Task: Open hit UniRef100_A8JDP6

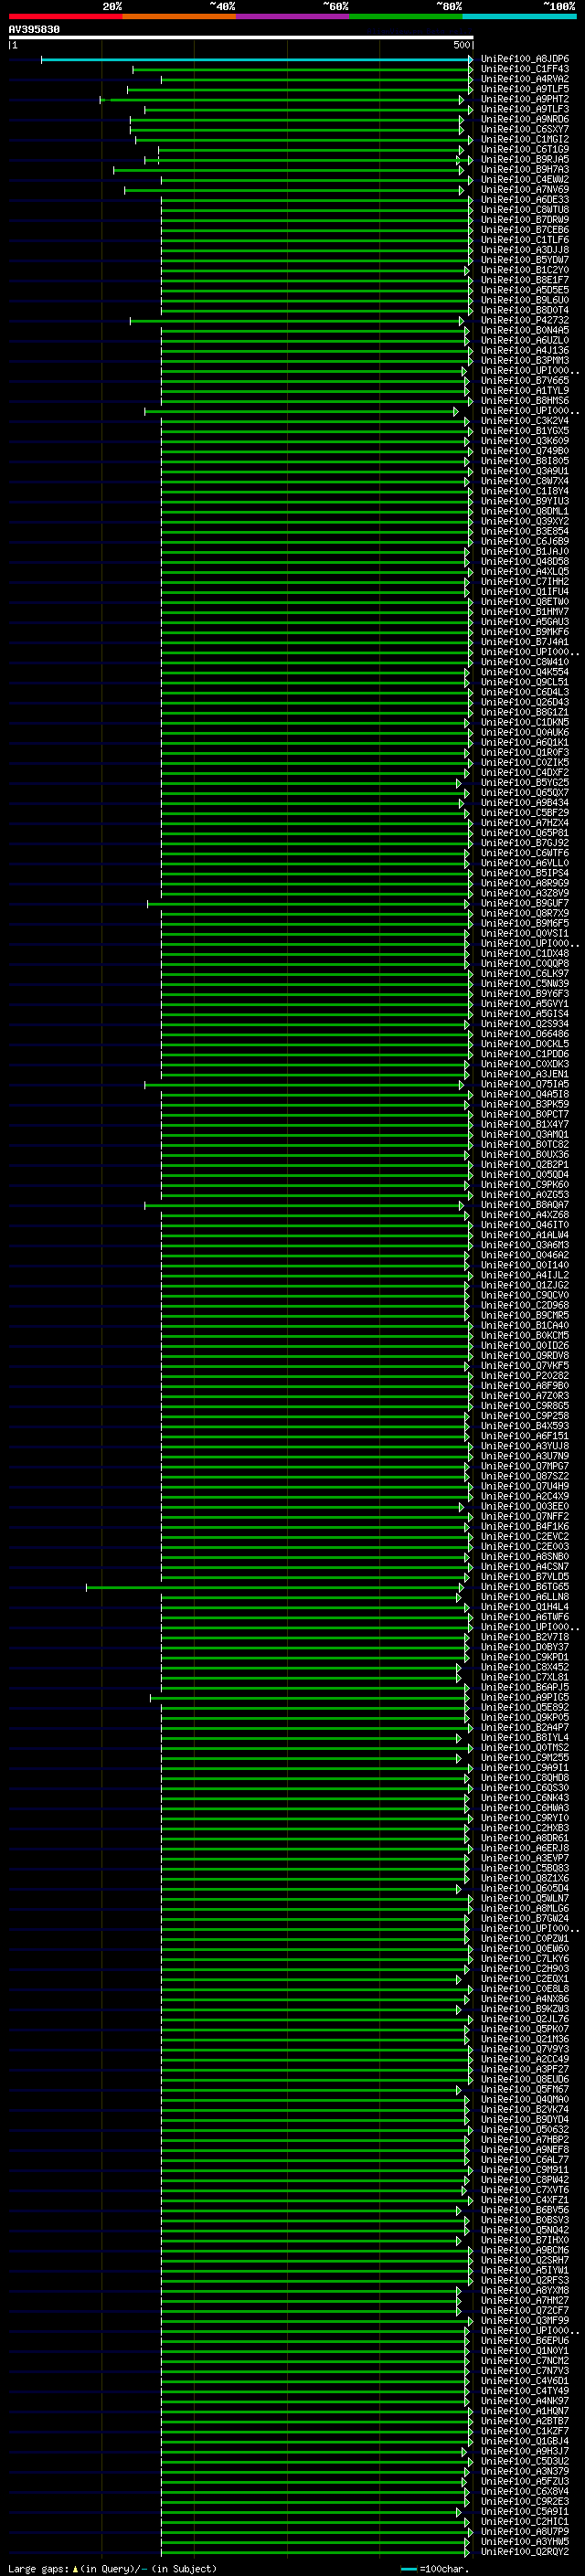Action: (x=525, y=59)
